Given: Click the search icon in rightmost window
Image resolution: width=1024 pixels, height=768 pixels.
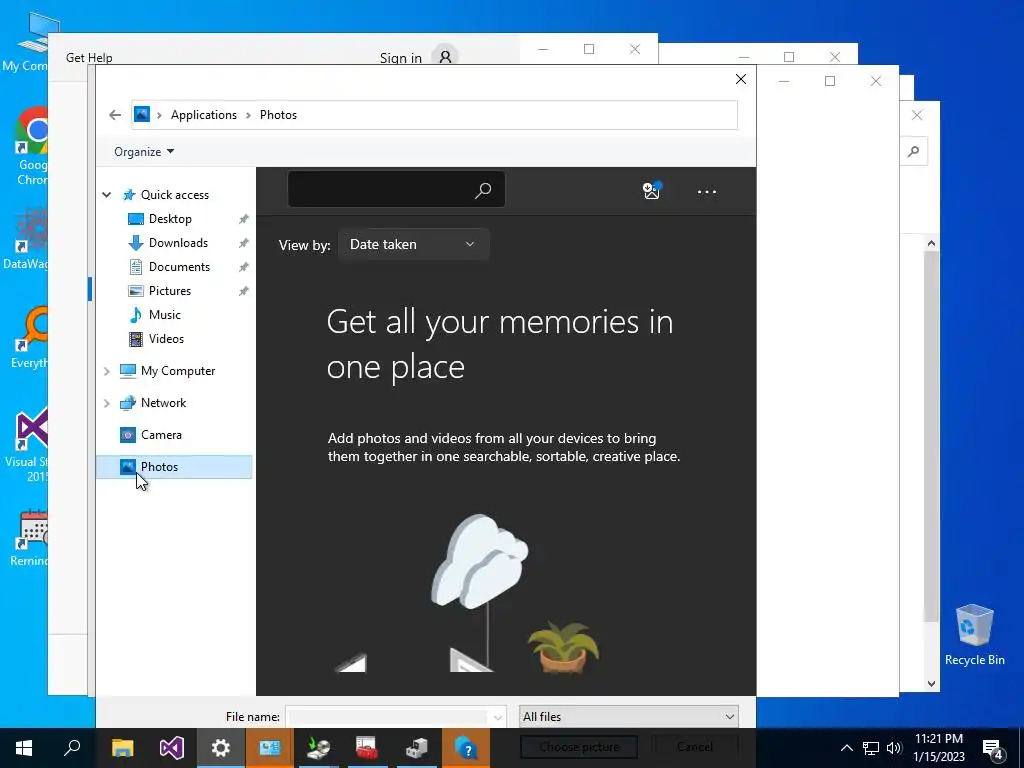Looking at the screenshot, I should point(914,152).
